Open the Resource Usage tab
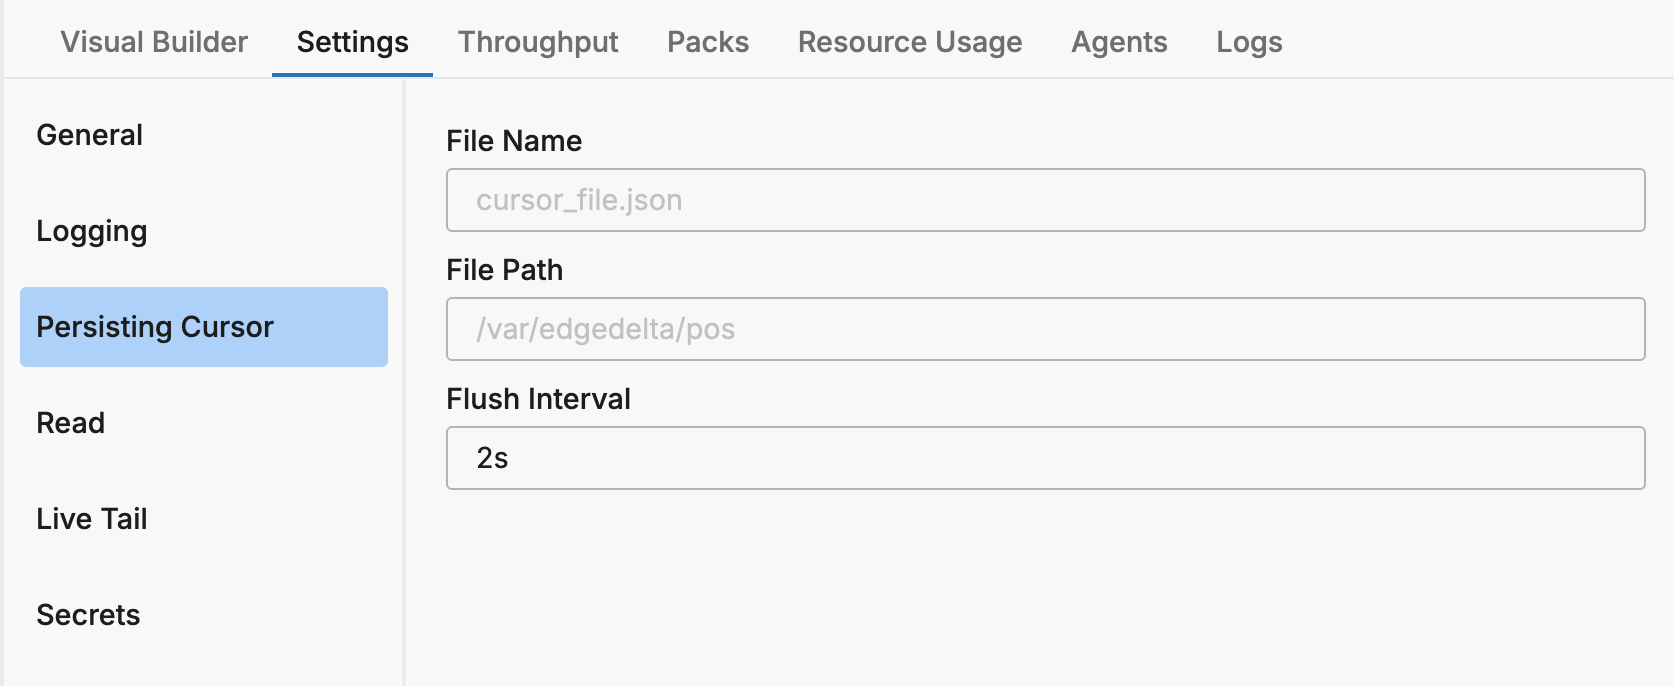Screen dimensions: 1674x686 910,42
